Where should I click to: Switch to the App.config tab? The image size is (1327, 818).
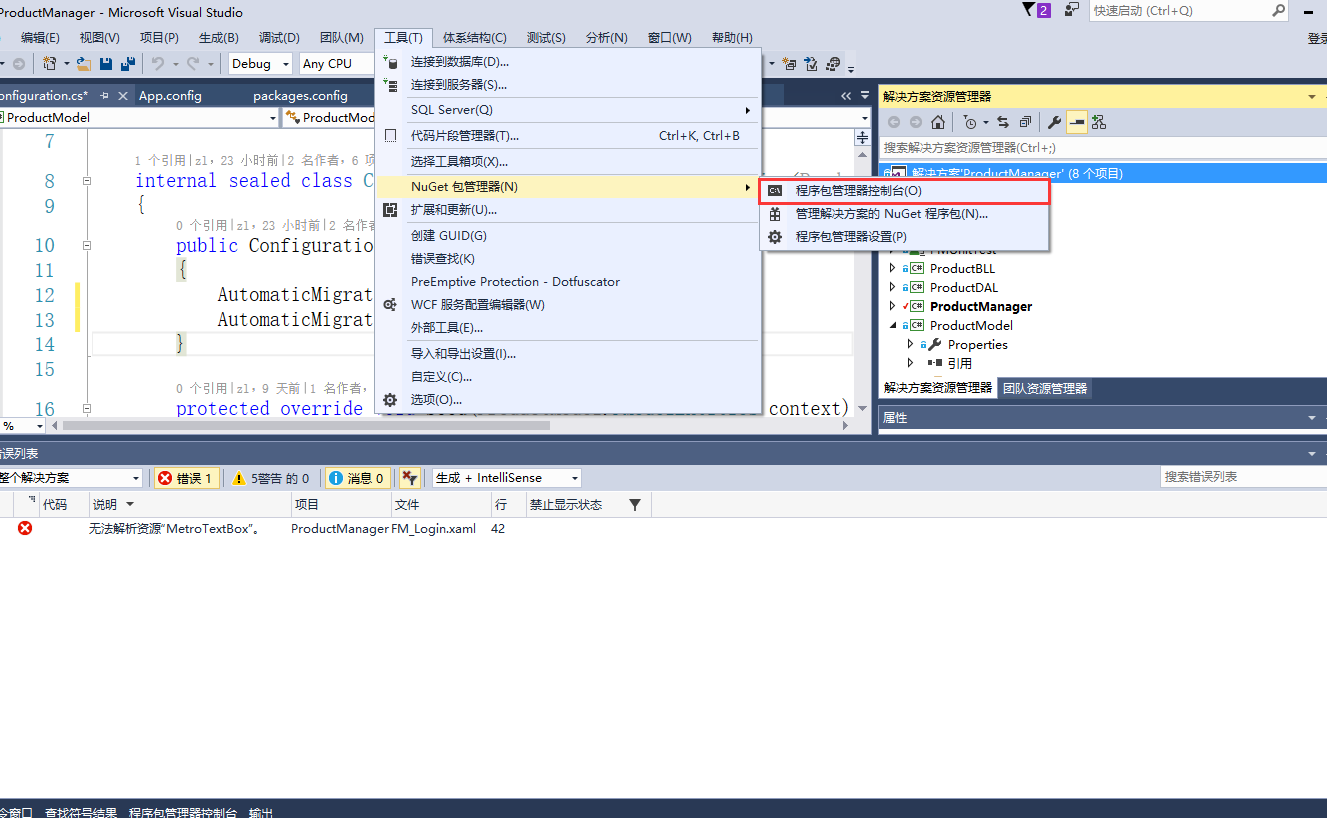click(x=170, y=96)
